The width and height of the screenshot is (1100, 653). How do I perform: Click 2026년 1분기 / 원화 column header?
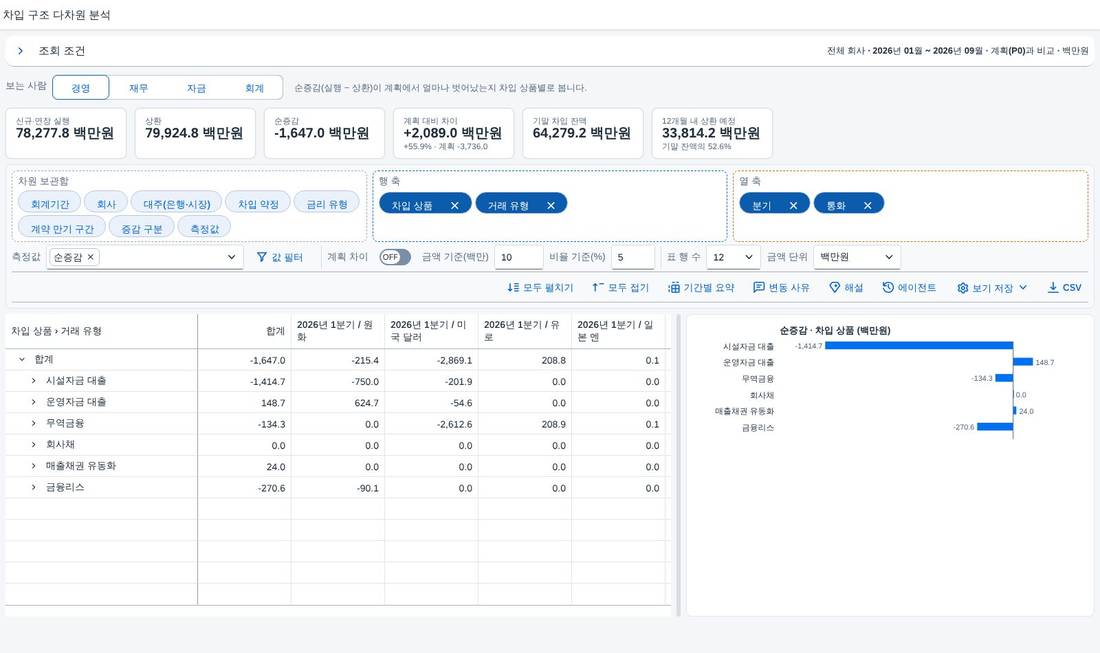337,331
